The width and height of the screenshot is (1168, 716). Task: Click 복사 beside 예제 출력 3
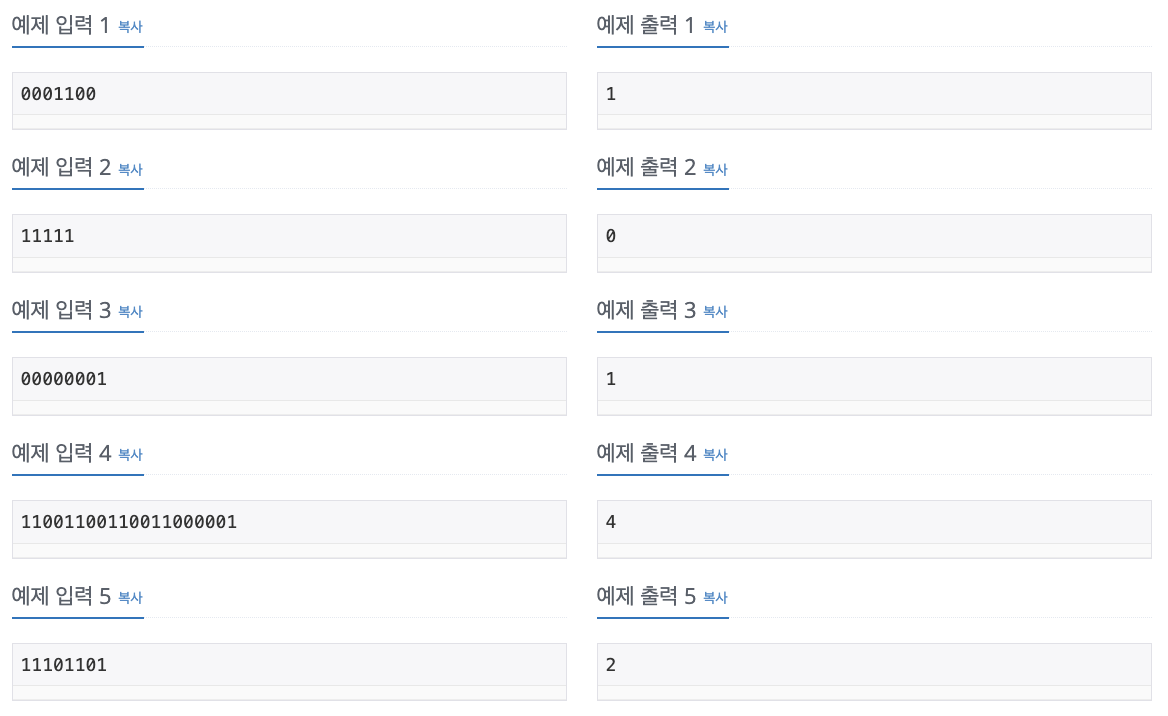pyautogui.click(x=715, y=312)
